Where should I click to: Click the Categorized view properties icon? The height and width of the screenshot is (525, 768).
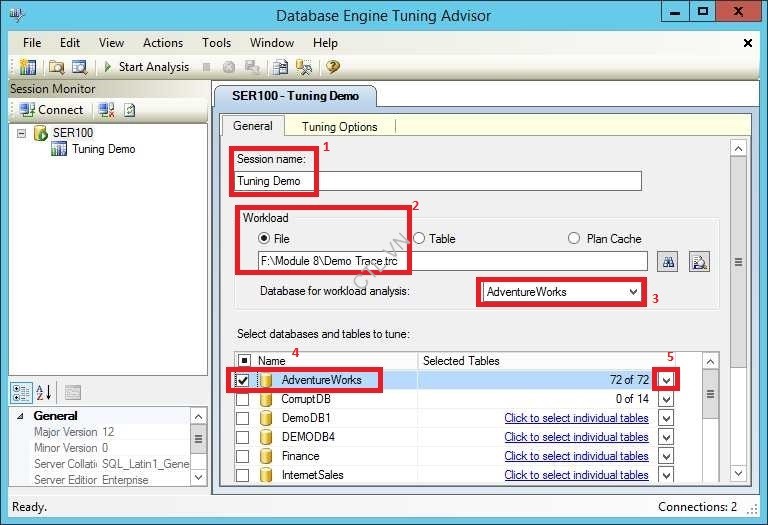click(x=21, y=392)
